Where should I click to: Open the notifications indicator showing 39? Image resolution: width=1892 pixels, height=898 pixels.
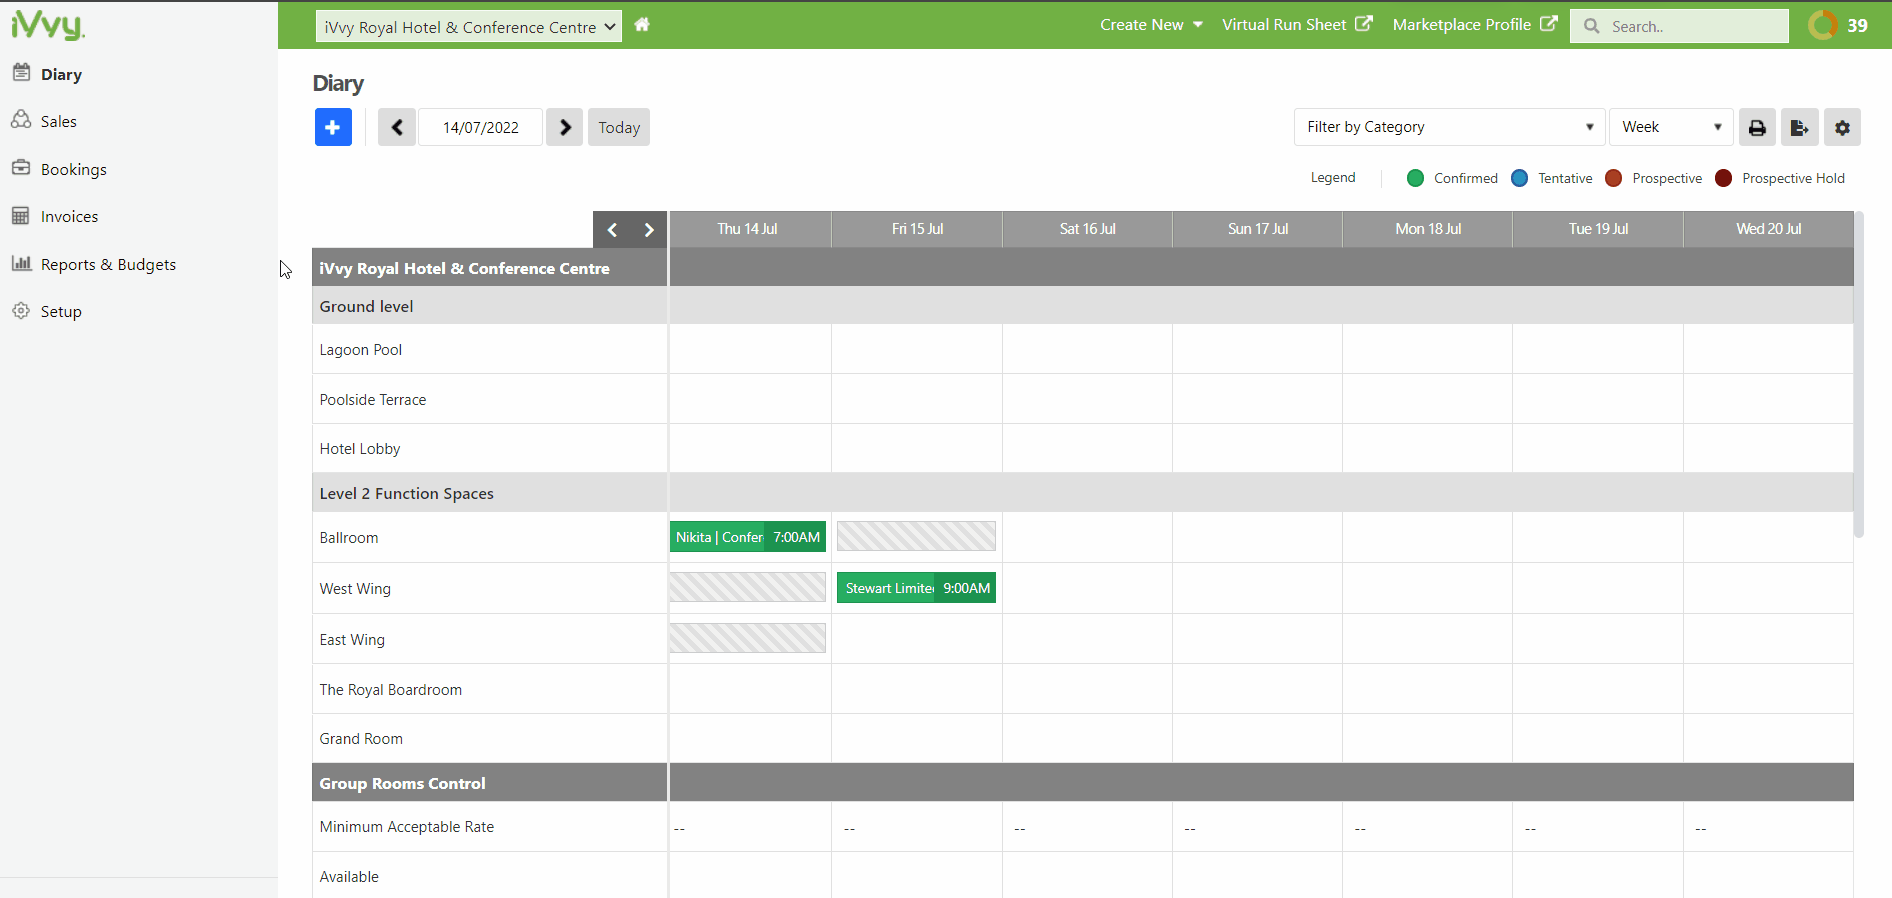tap(1838, 25)
